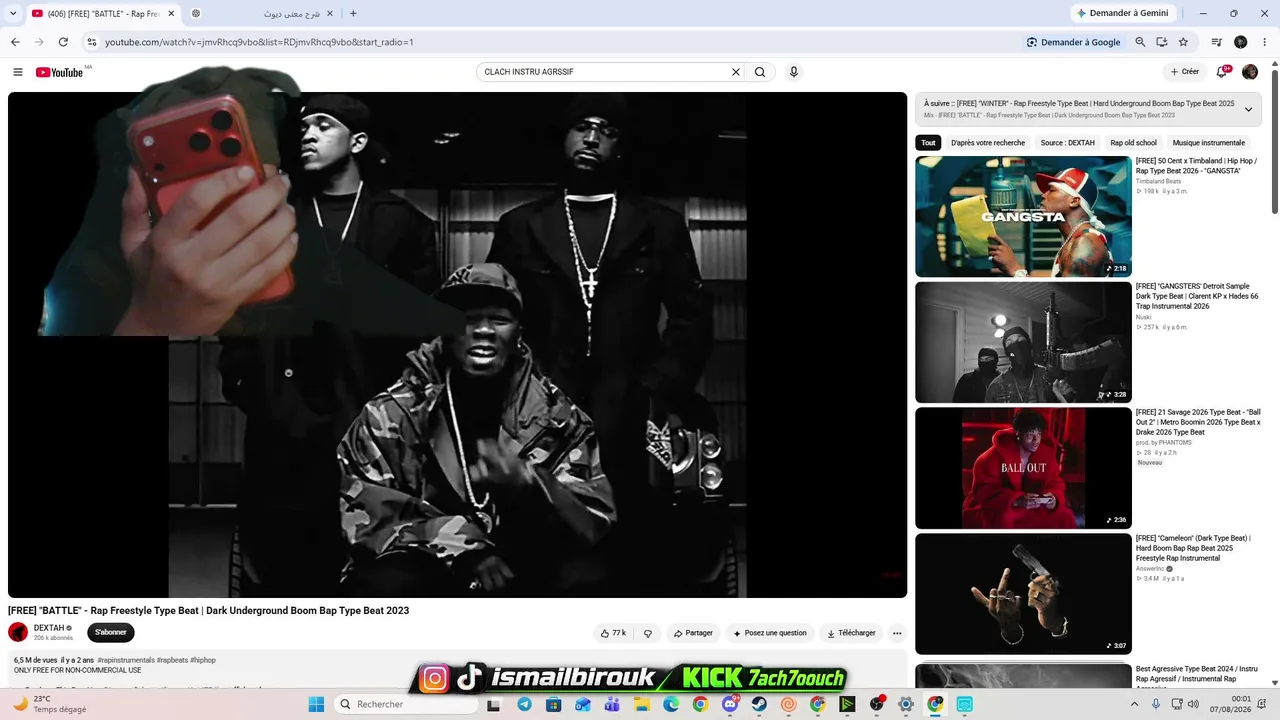Select the 'Rap old school' chip
The width and height of the screenshot is (1280, 720).
tap(1133, 143)
